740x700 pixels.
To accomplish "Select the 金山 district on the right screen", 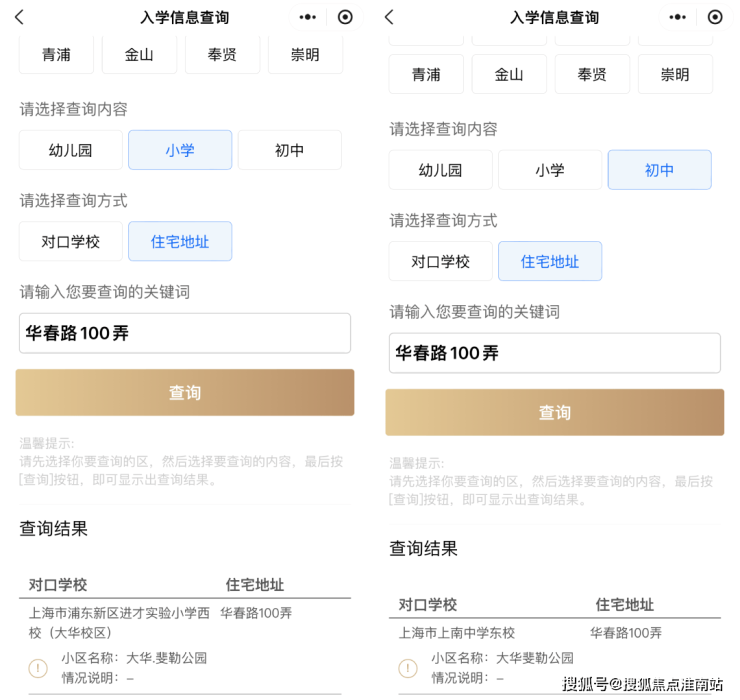I will pyautogui.click(x=509, y=75).
